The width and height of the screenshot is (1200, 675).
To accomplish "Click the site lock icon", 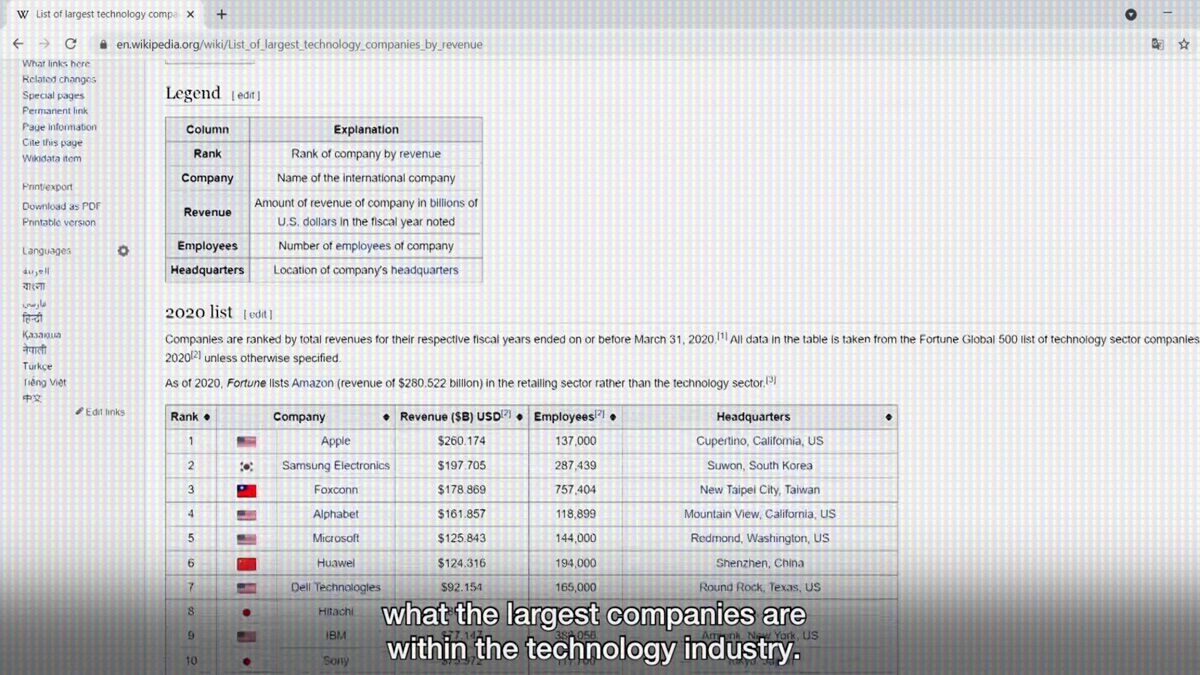I will pyautogui.click(x=103, y=45).
